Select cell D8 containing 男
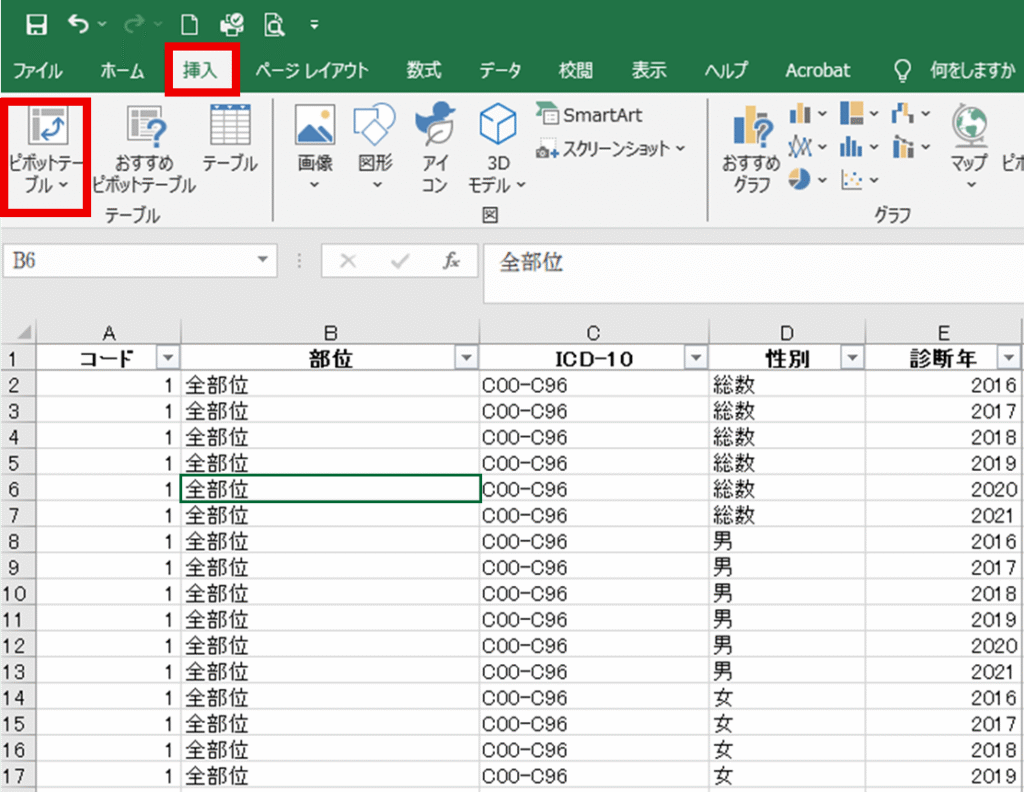 (x=786, y=541)
